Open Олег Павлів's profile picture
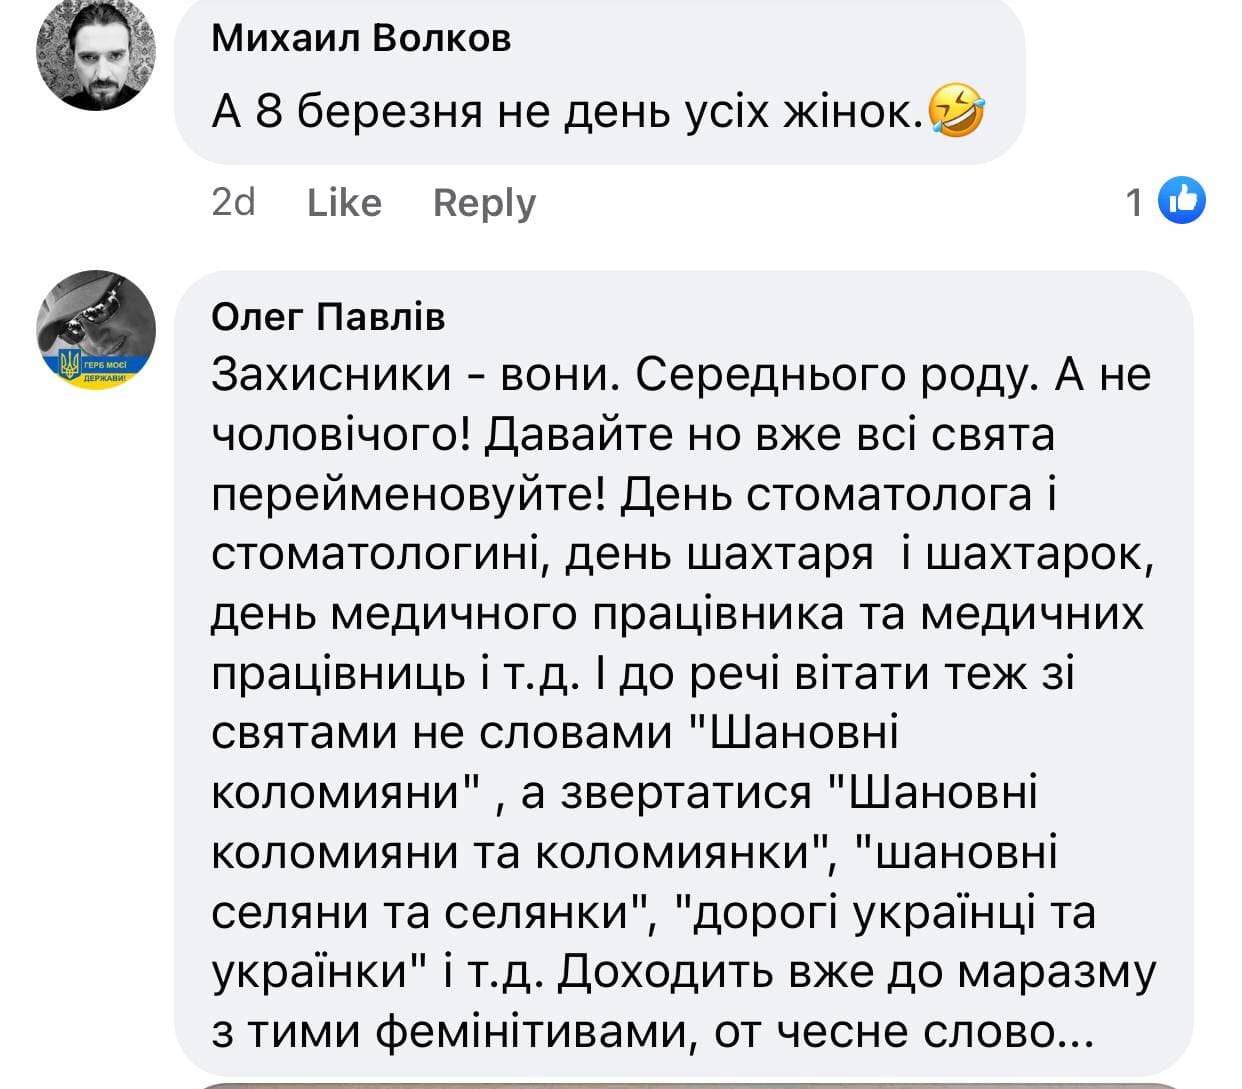This screenshot has height=1089, width=1242. click(96, 329)
